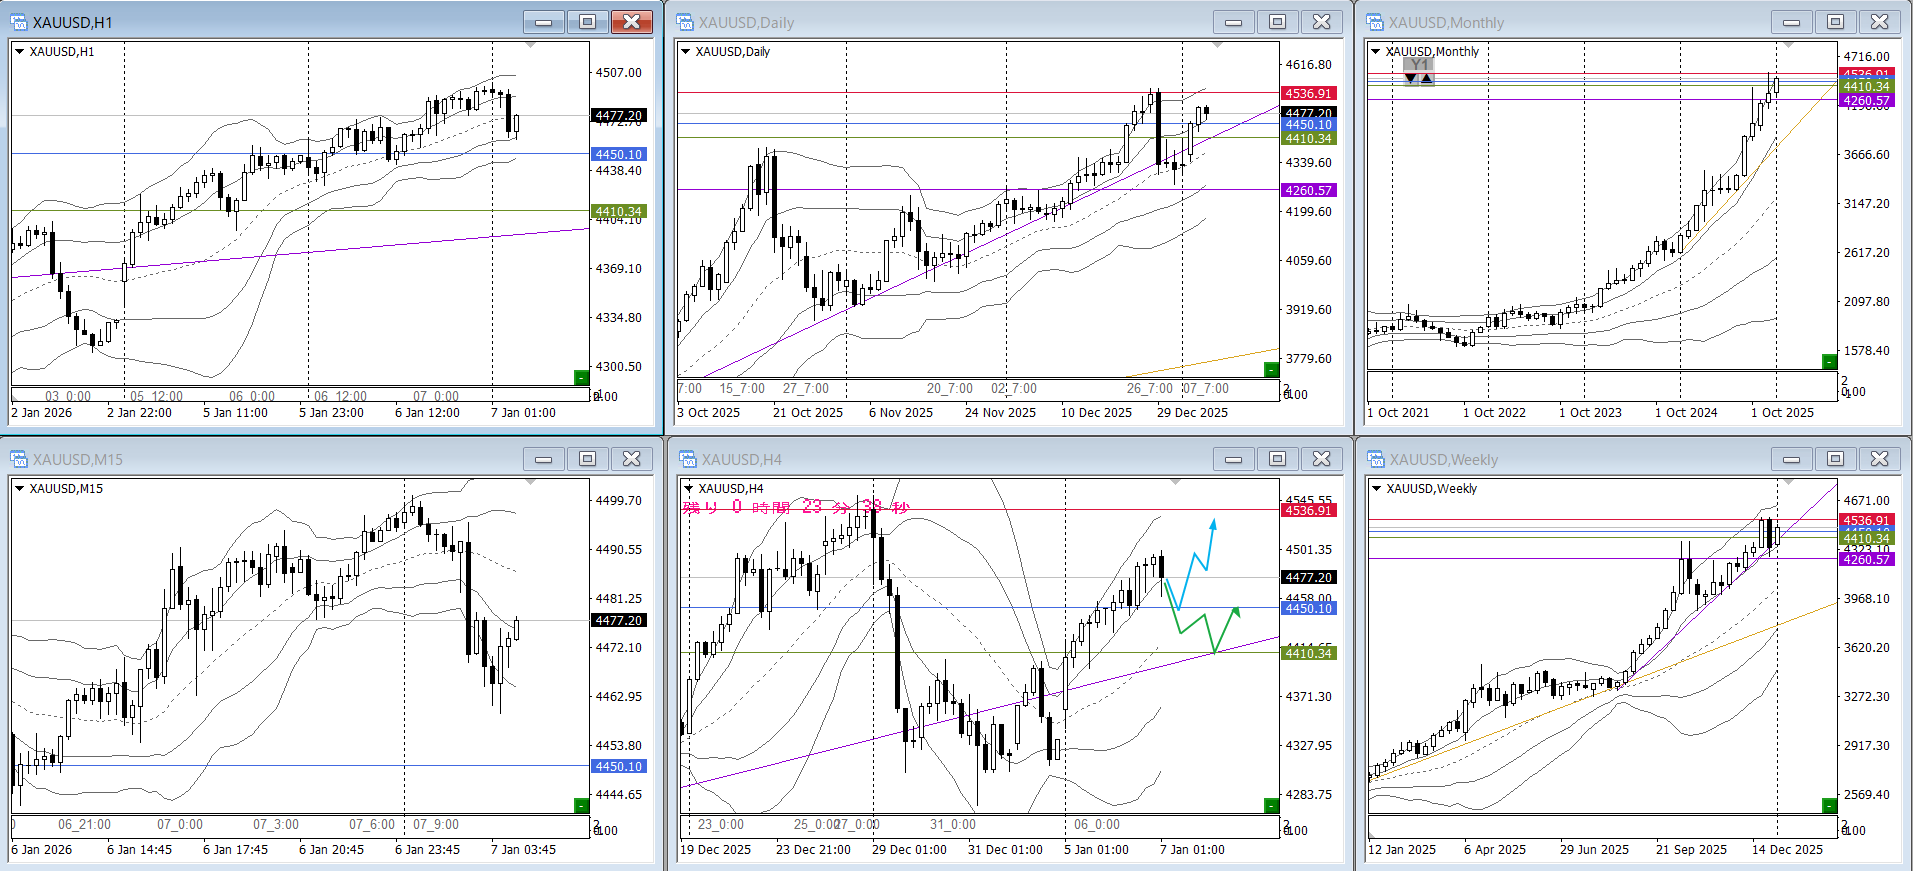Click the chart shift marker atop H1 chart

click(530, 45)
